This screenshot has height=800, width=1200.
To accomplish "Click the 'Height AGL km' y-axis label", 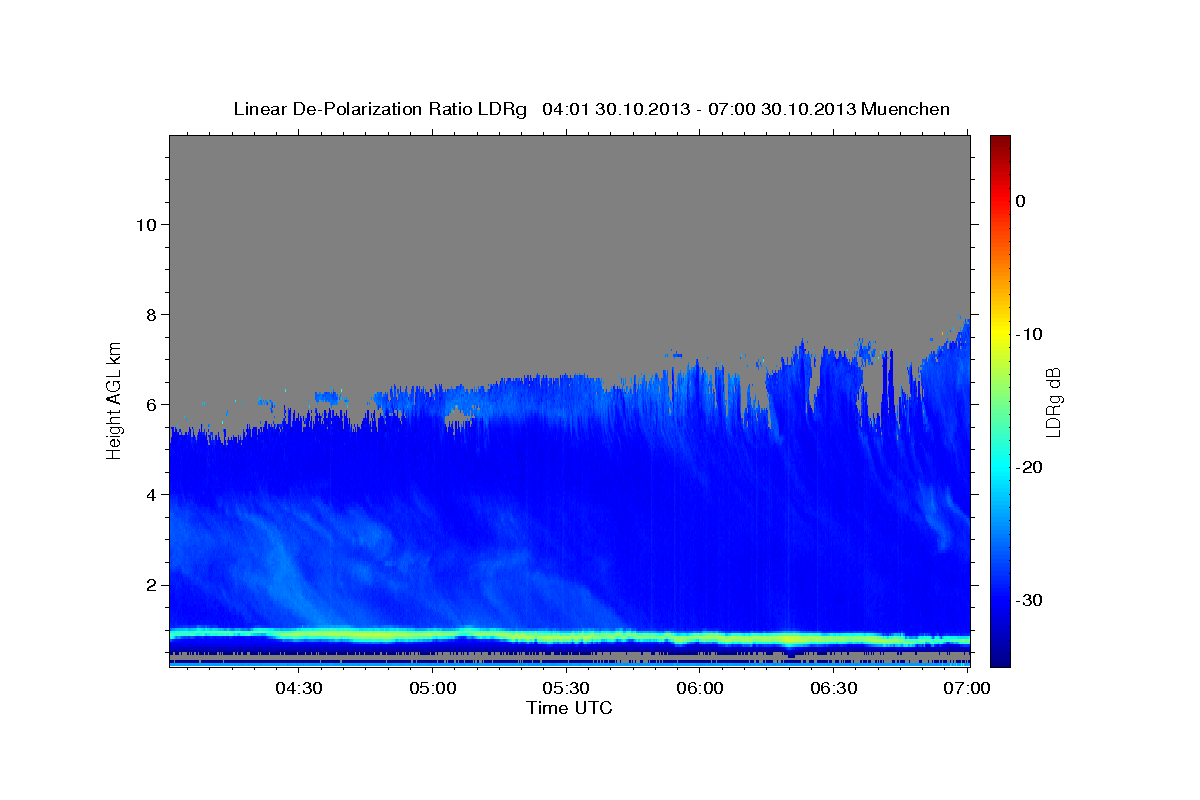I will tap(115, 401).
